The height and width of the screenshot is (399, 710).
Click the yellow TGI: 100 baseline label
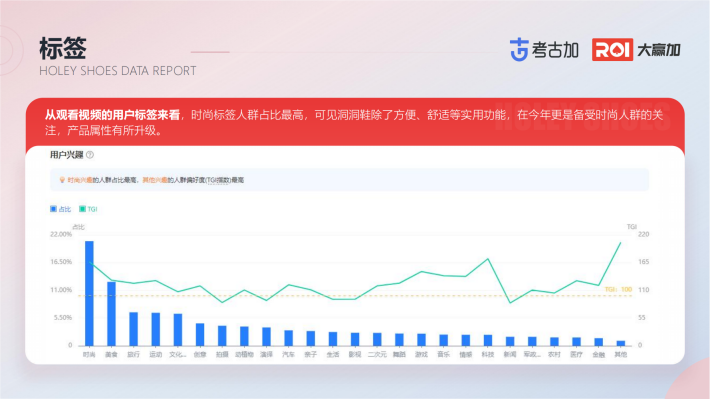(x=618, y=289)
